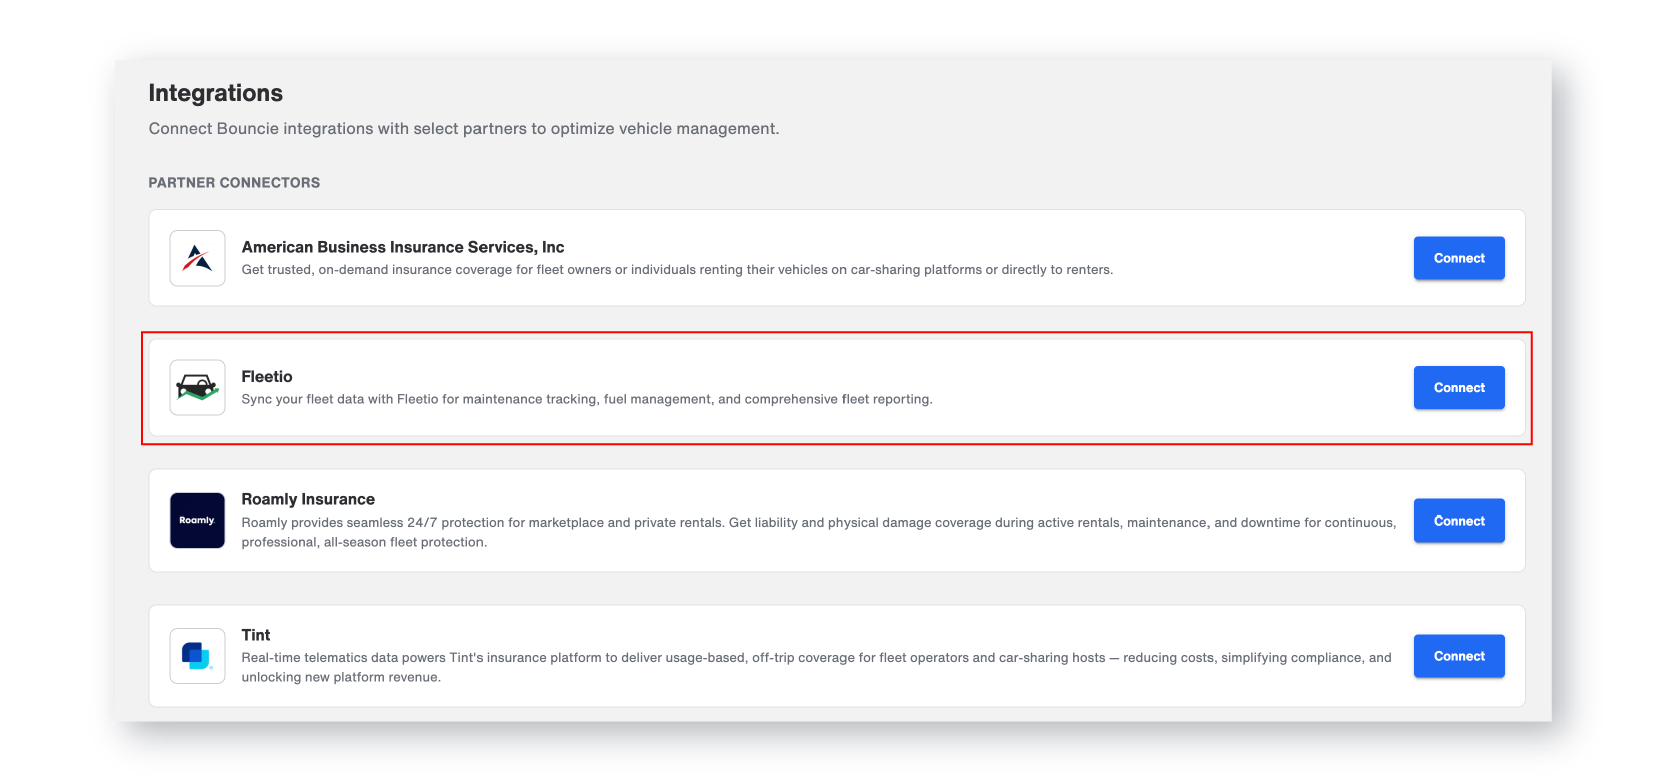
Task: Connect the Tint integration
Action: [1459, 656]
